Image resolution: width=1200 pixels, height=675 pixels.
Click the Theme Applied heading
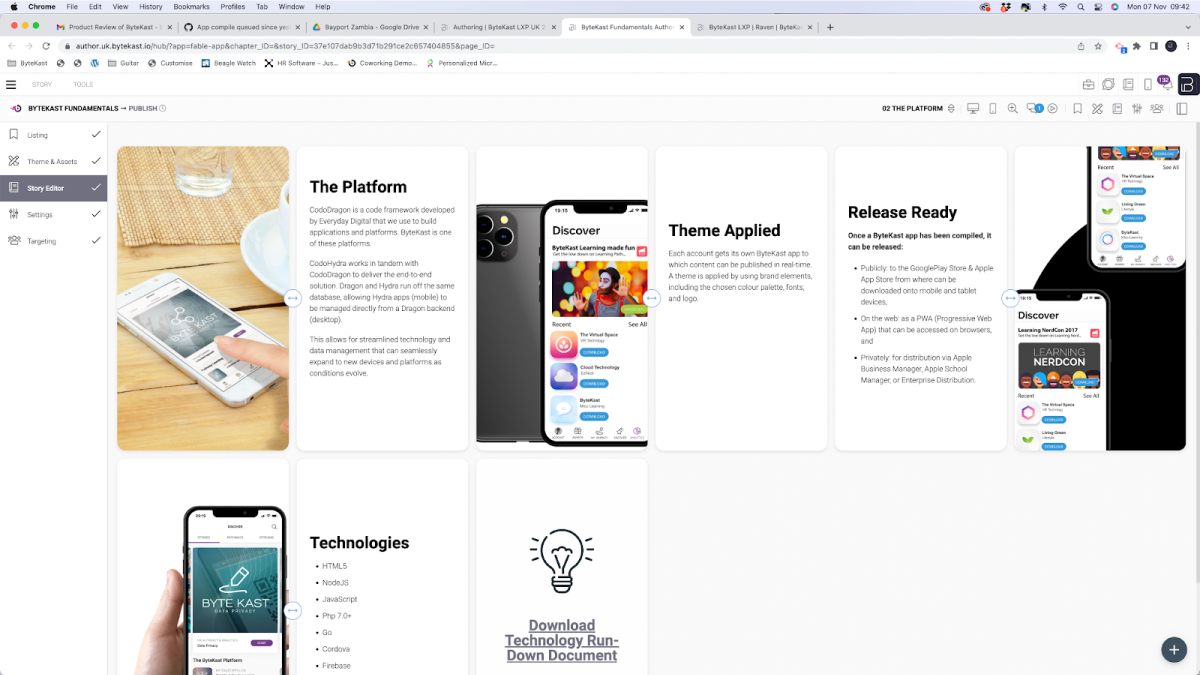[724, 231]
